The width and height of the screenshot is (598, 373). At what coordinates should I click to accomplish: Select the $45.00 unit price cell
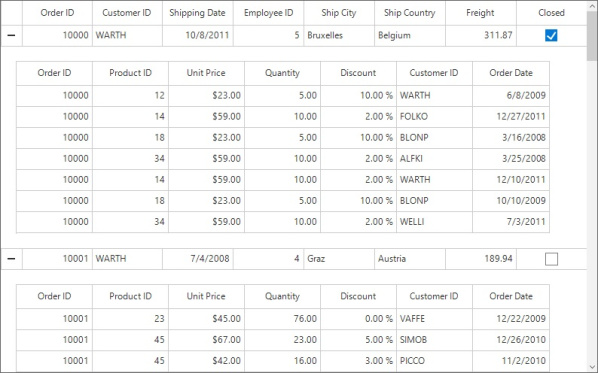click(x=206, y=319)
